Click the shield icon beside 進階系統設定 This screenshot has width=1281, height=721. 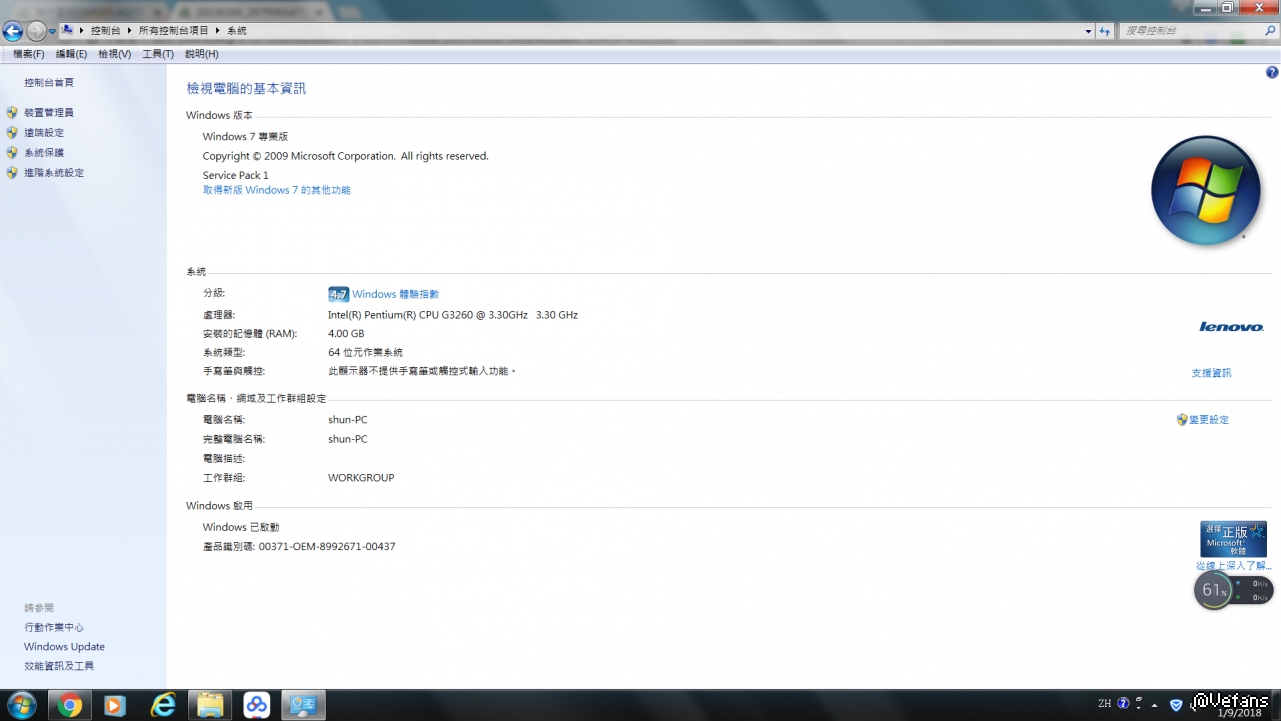tap(12, 173)
